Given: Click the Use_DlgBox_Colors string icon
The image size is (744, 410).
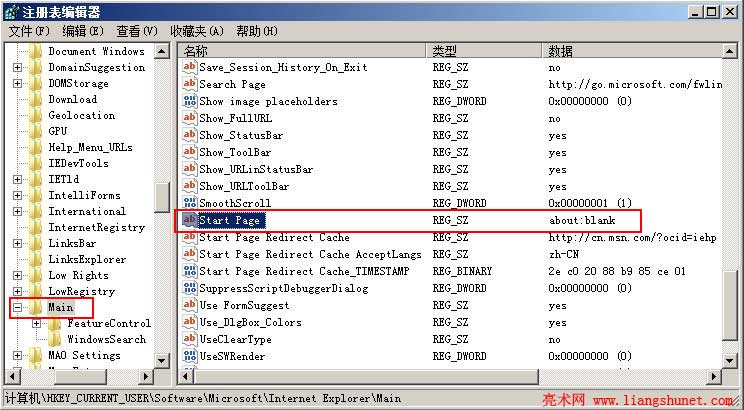Looking at the screenshot, I should pos(190,322).
